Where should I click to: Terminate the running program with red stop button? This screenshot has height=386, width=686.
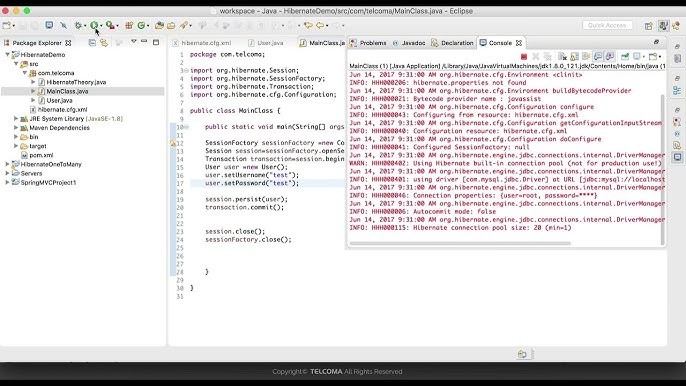(x=524, y=56)
